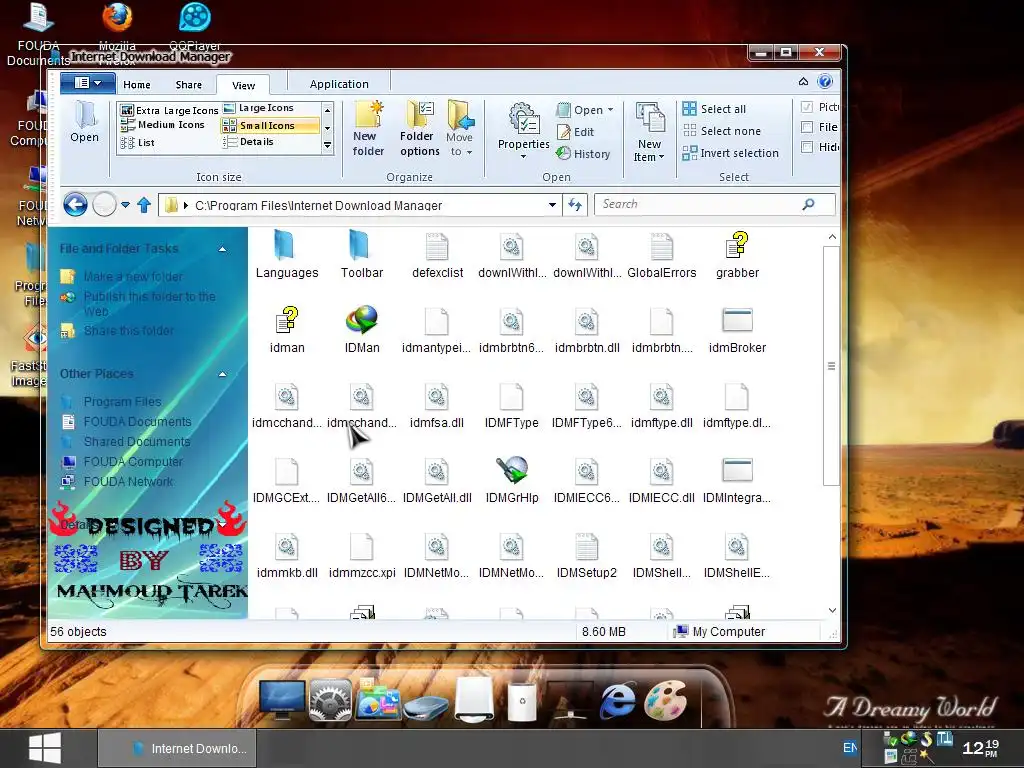The height and width of the screenshot is (768, 1024).
Task: Switch to the Application tab
Action: pyautogui.click(x=339, y=84)
